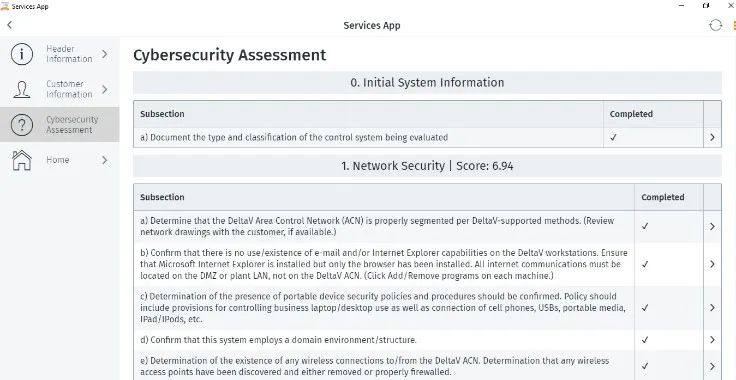
Task: Click the Cybersecurity Assessment question mark icon
Action: click(22, 125)
